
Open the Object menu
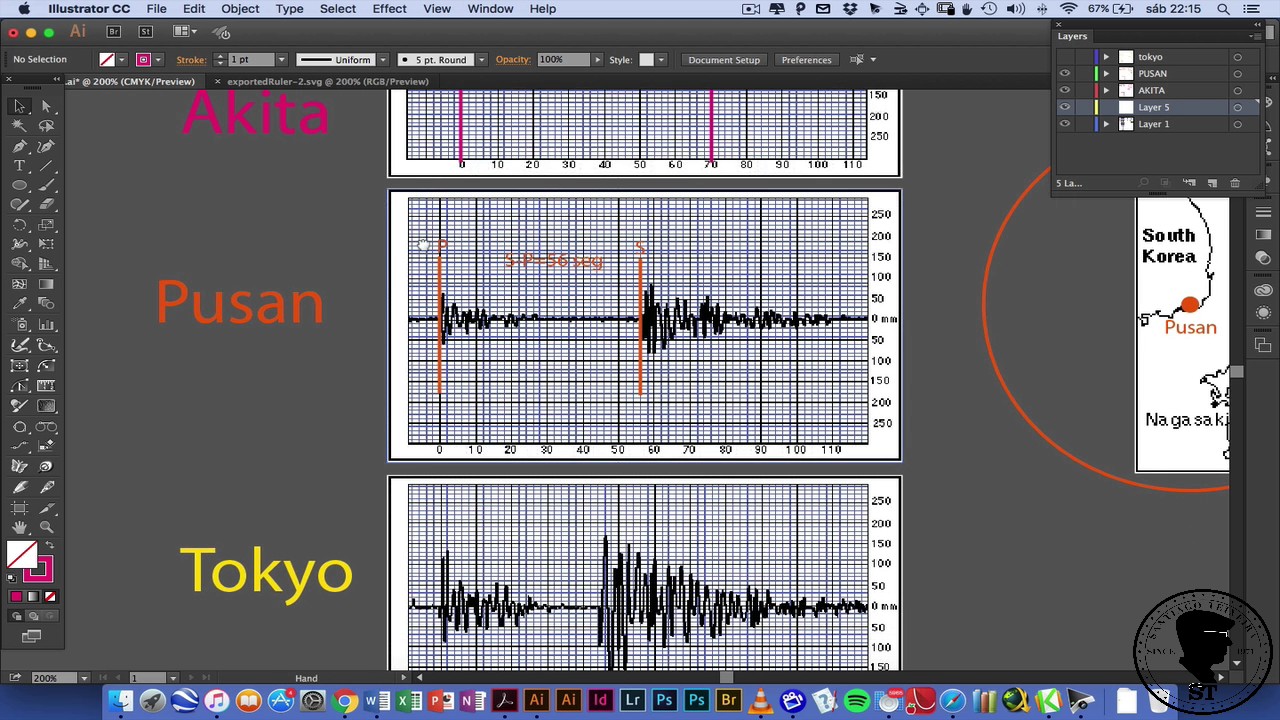coord(240,9)
